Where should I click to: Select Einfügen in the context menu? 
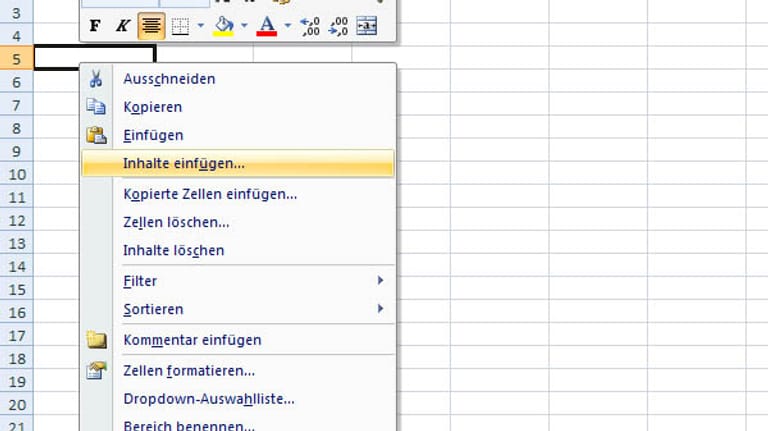238,135
